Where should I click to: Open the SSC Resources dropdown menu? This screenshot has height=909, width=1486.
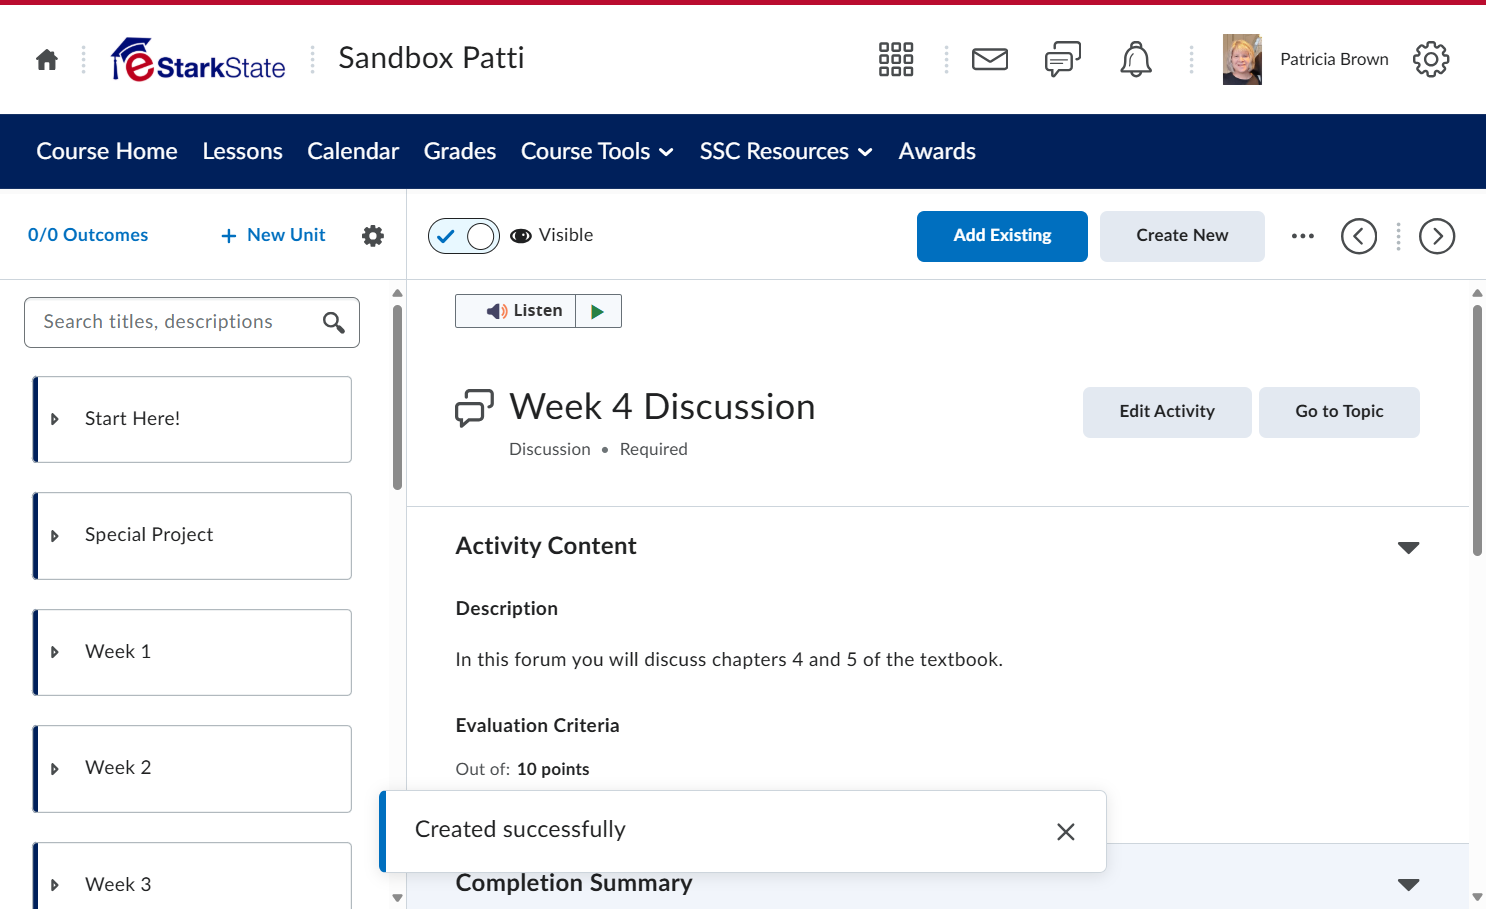pyautogui.click(x=786, y=151)
